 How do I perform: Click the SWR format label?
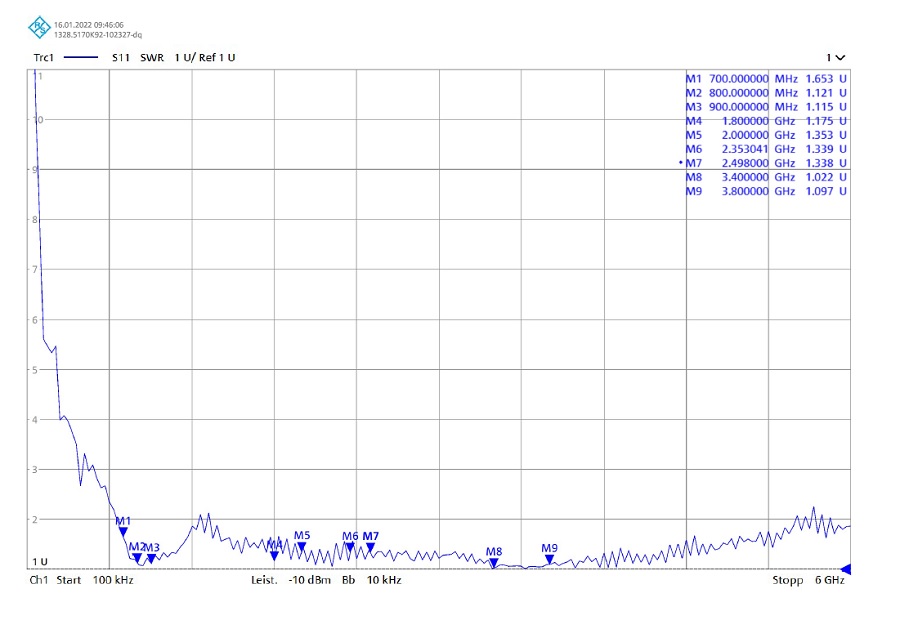point(152,58)
